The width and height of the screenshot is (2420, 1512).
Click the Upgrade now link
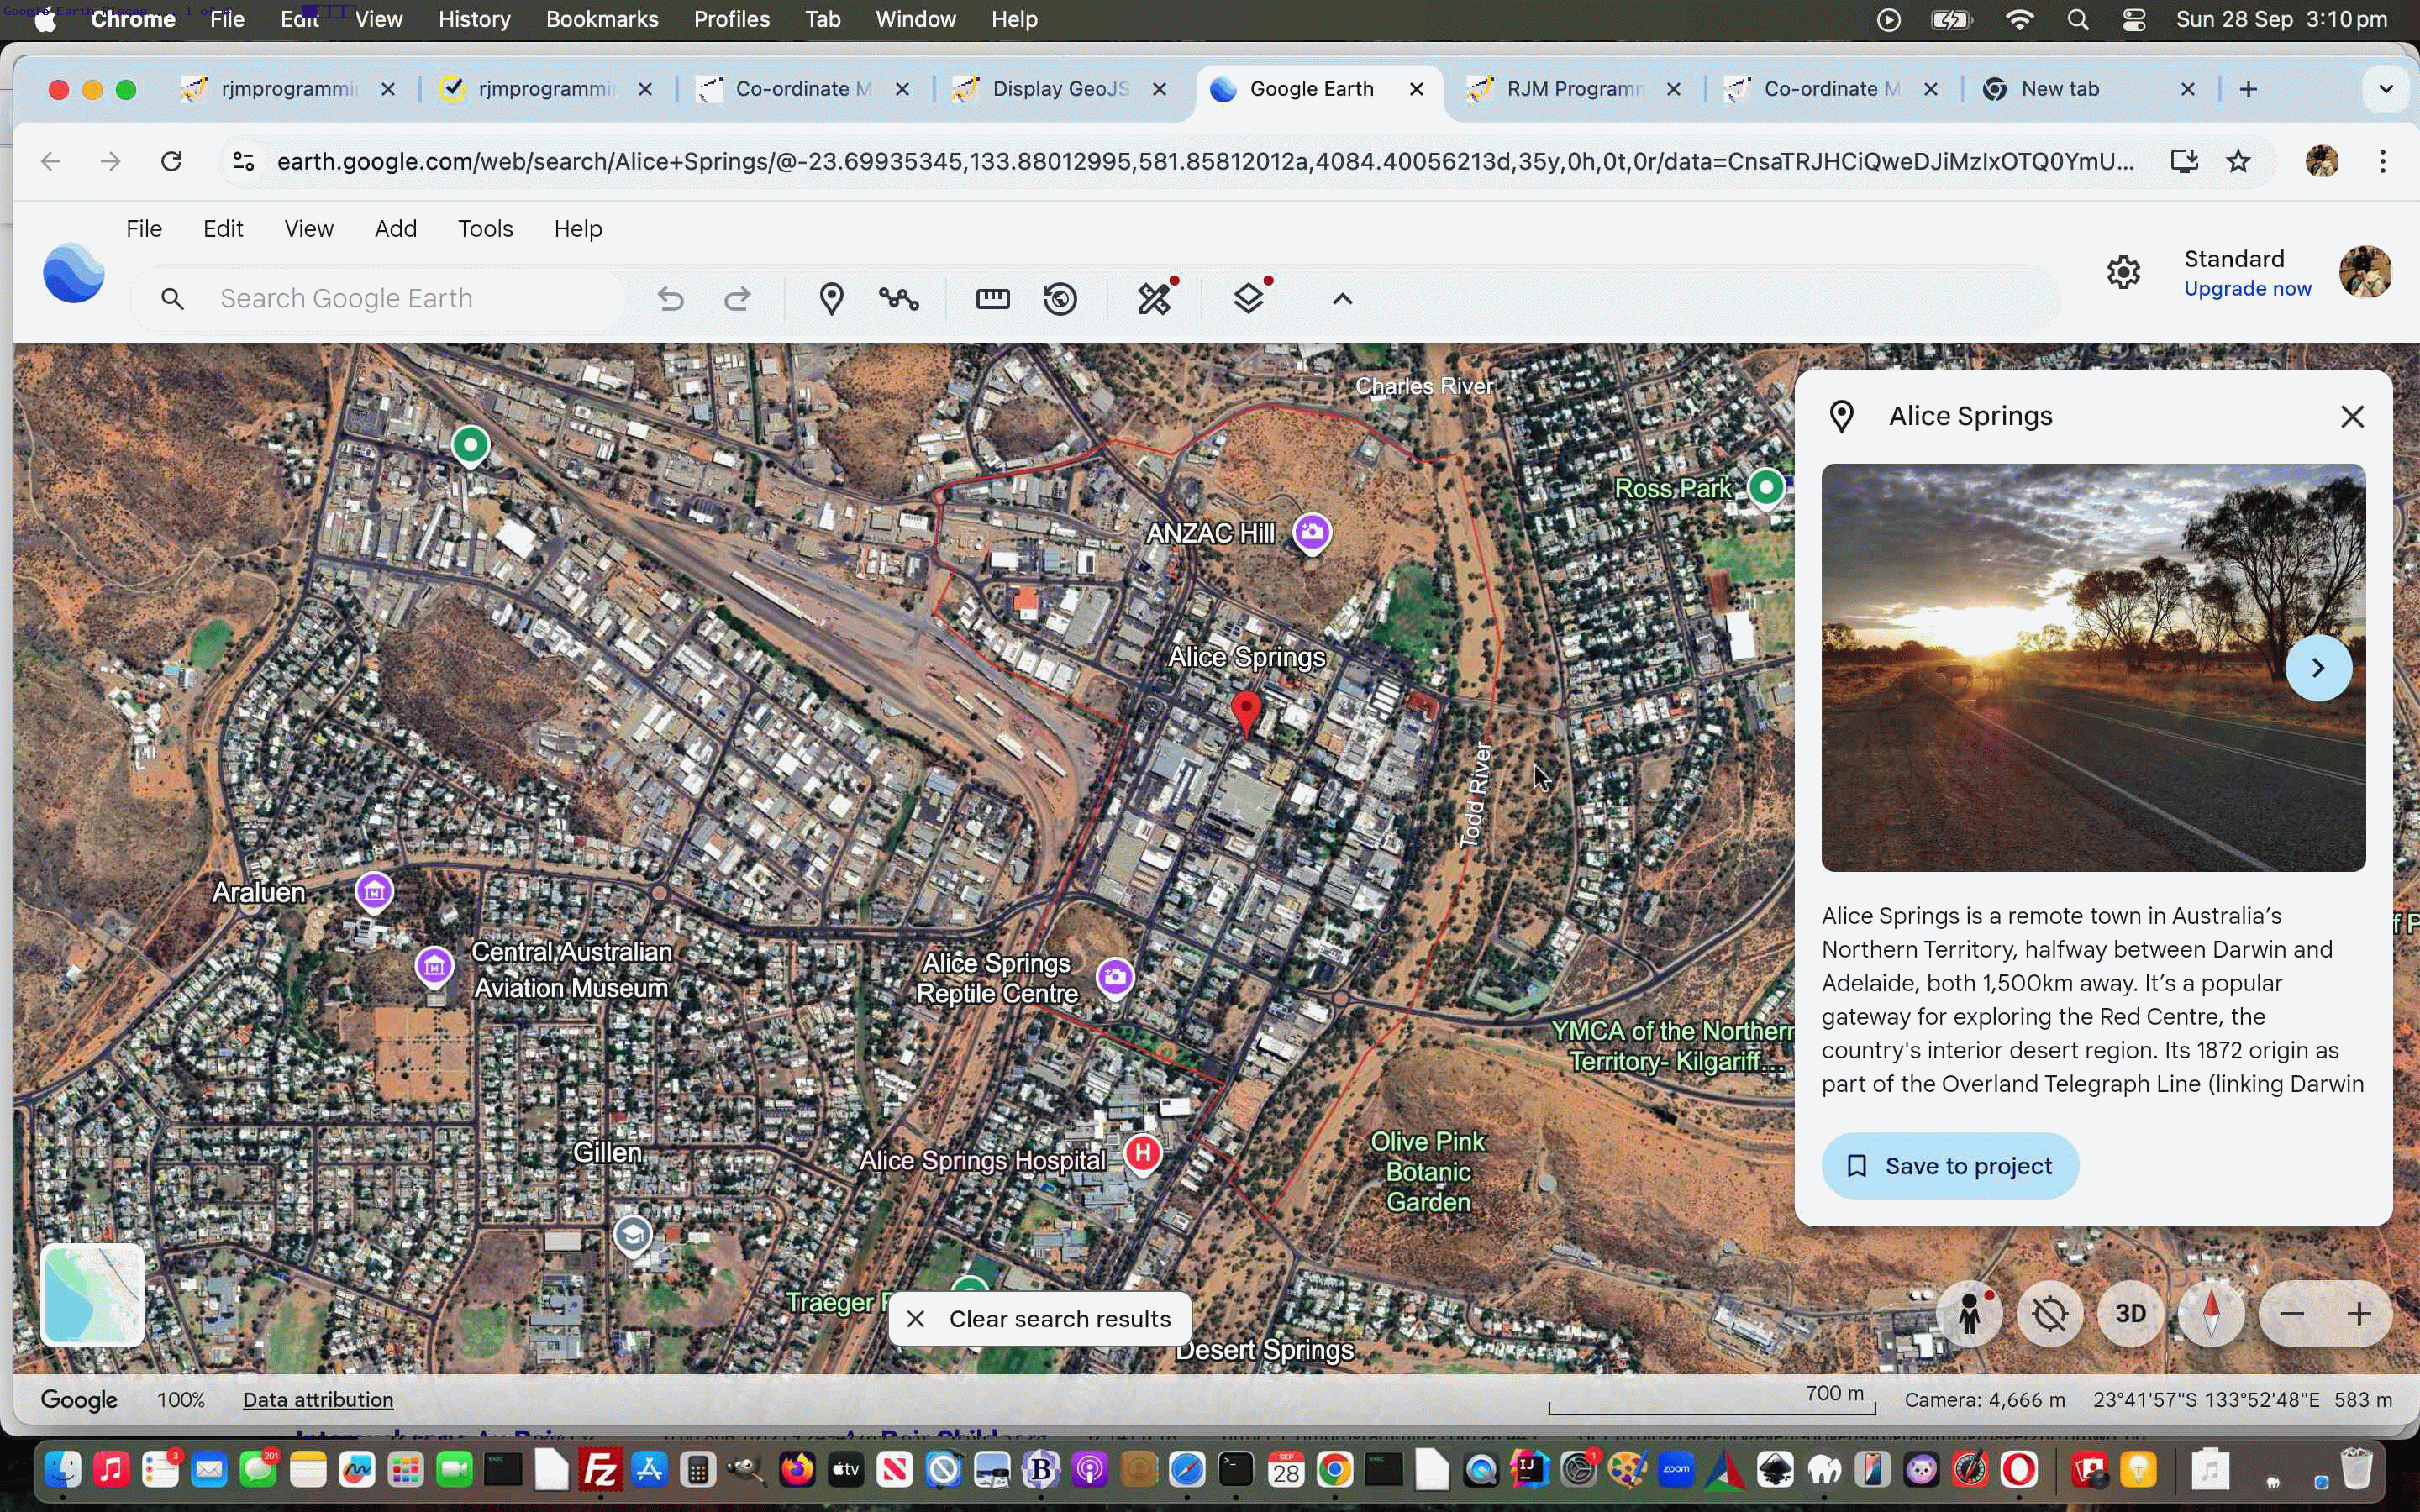tap(2247, 289)
